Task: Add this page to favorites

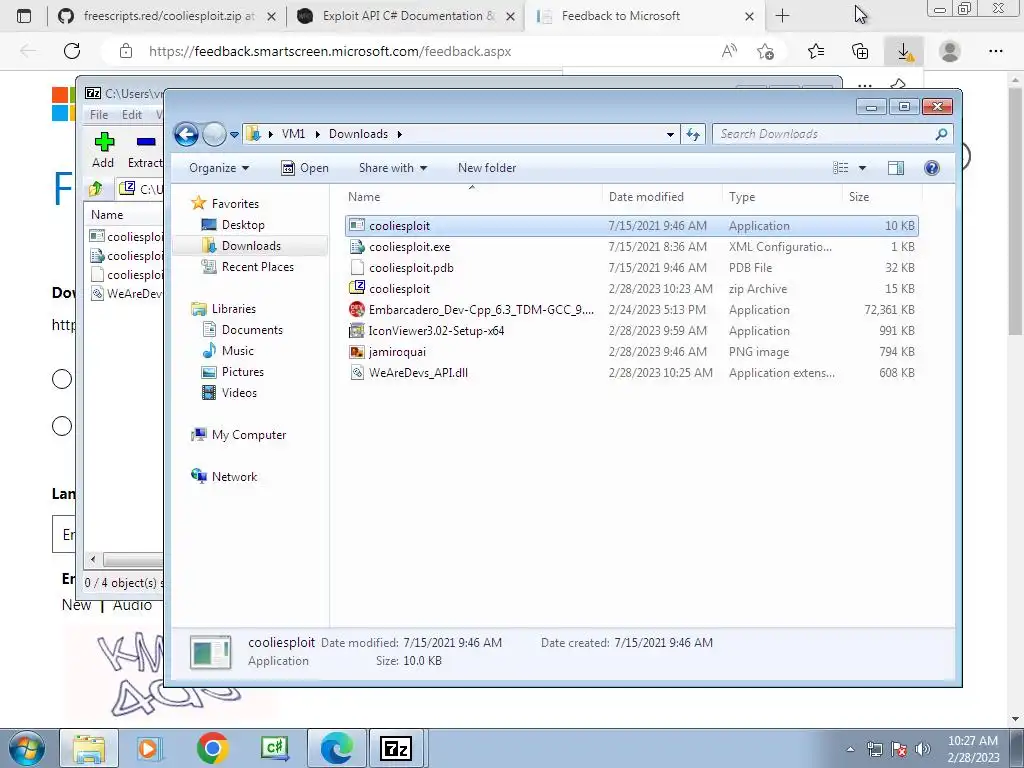Action: (x=765, y=51)
